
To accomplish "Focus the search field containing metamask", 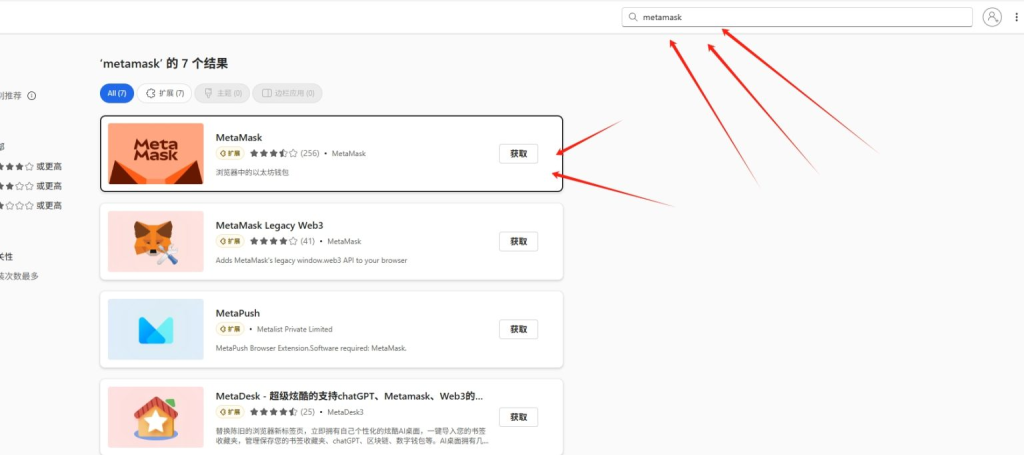I will coord(797,18).
